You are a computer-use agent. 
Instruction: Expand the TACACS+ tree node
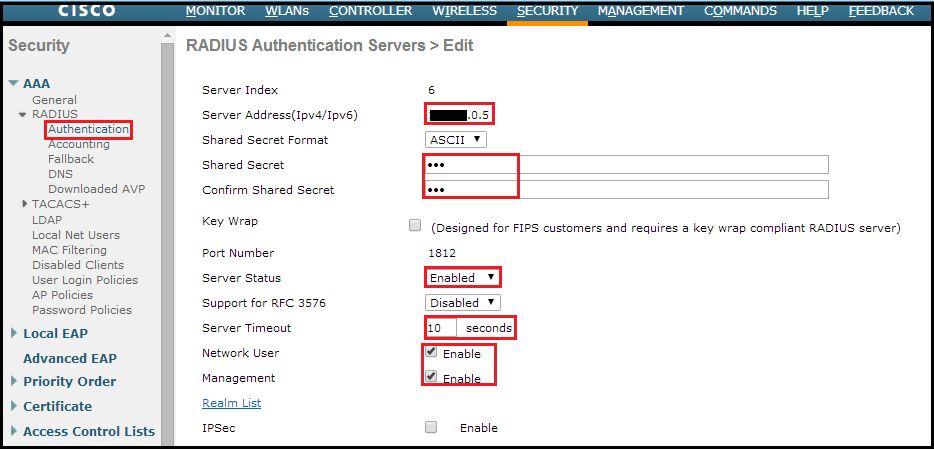pos(23,204)
